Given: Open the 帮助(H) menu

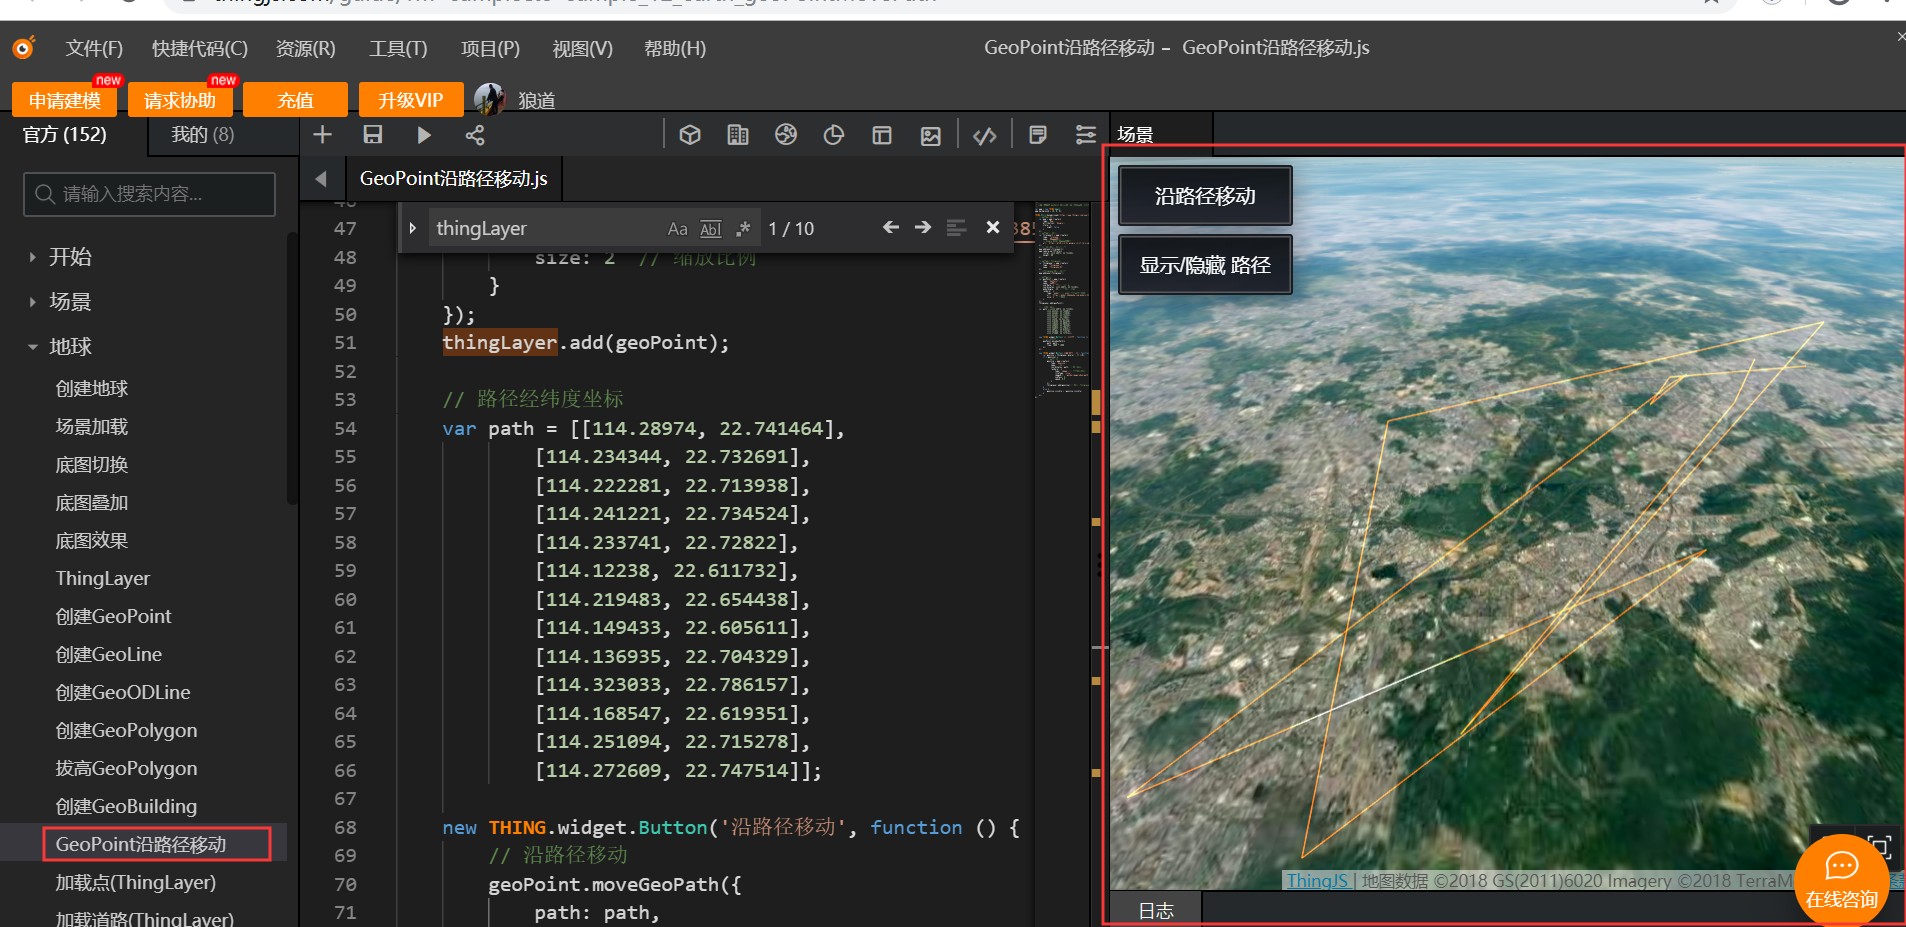Looking at the screenshot, I should 675,48.
